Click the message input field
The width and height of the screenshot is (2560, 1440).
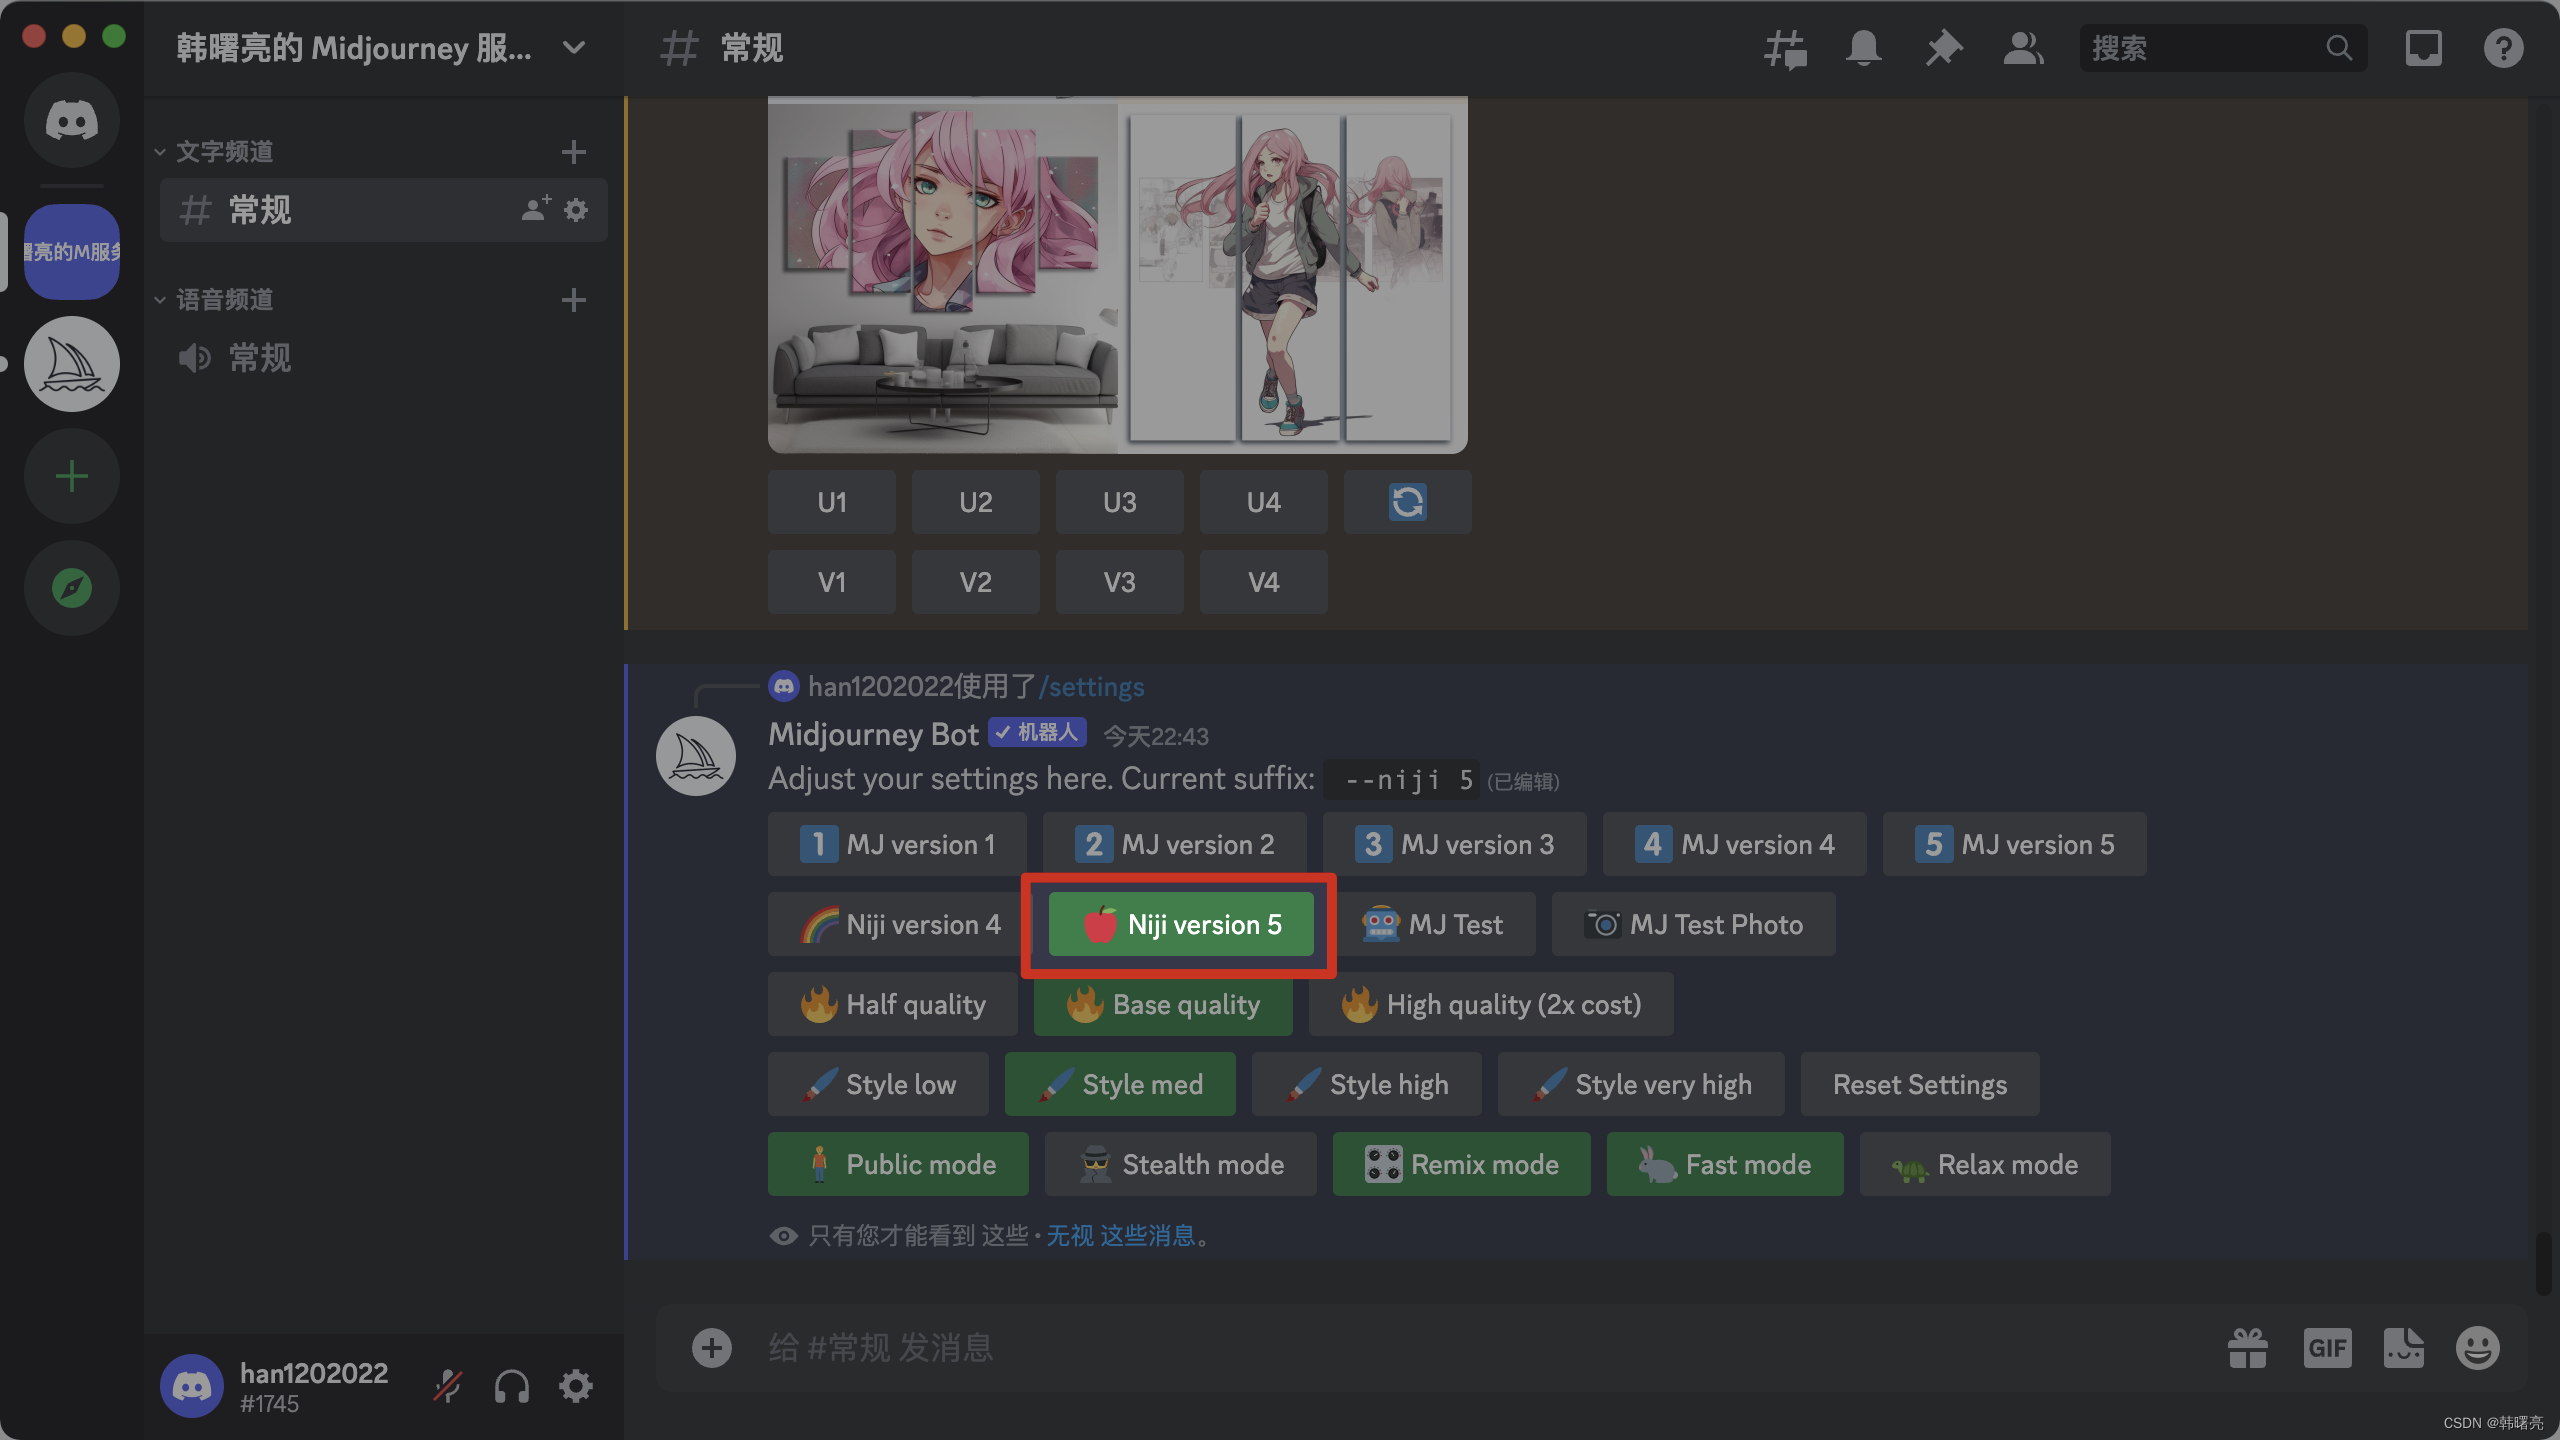[1400, 1348]
